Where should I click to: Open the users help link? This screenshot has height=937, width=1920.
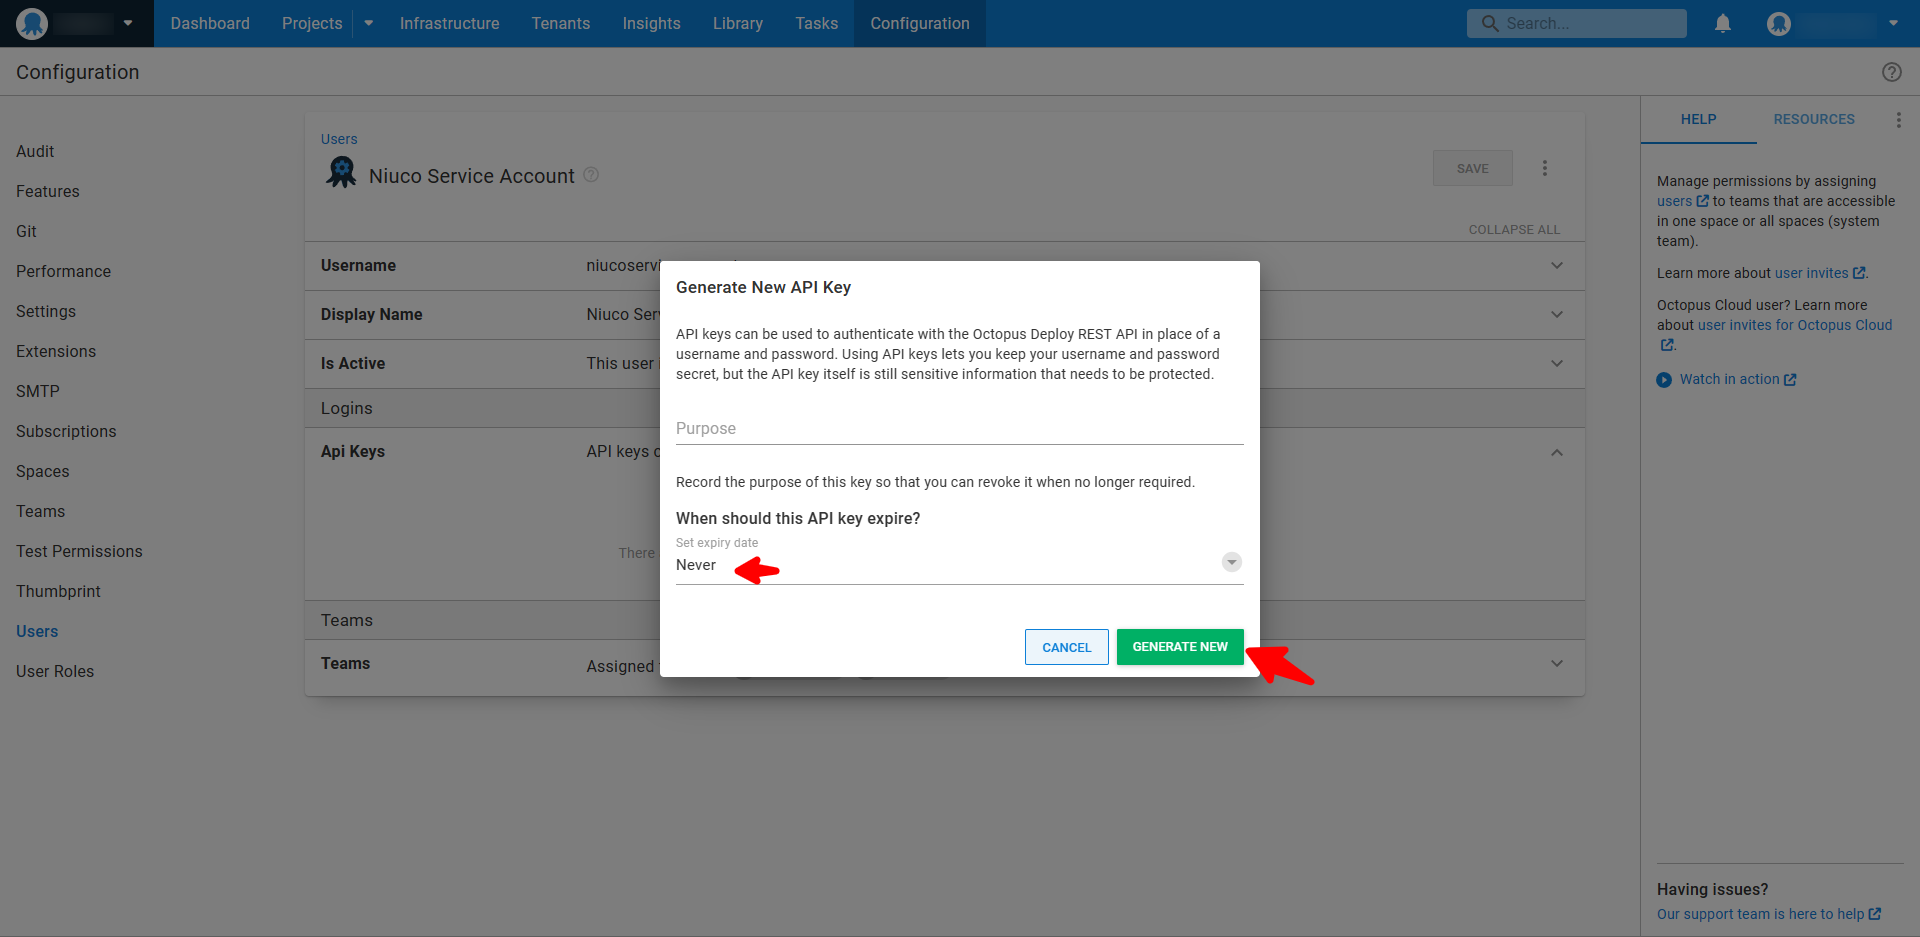click(1682, 201)
